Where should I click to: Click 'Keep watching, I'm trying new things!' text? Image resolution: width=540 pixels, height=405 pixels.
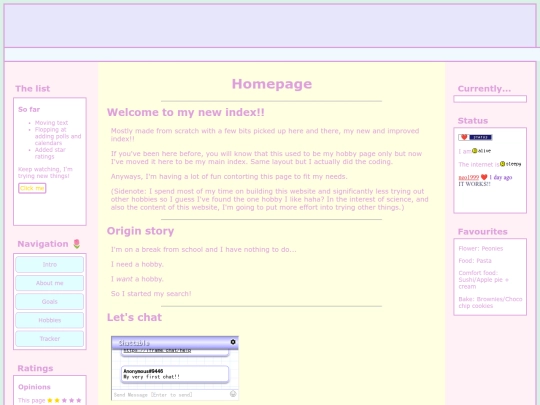click(x=45, y=173)
